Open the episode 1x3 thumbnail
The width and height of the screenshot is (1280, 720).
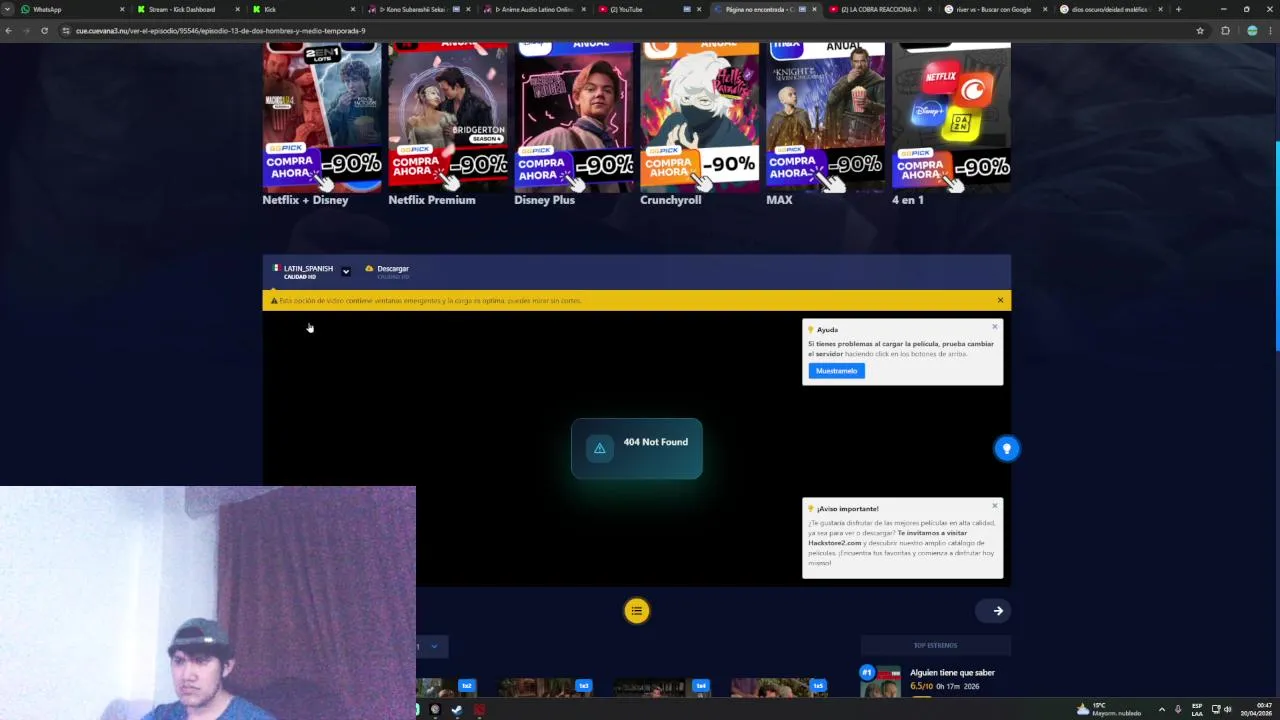pyautogui.click(x=546, y=687)
